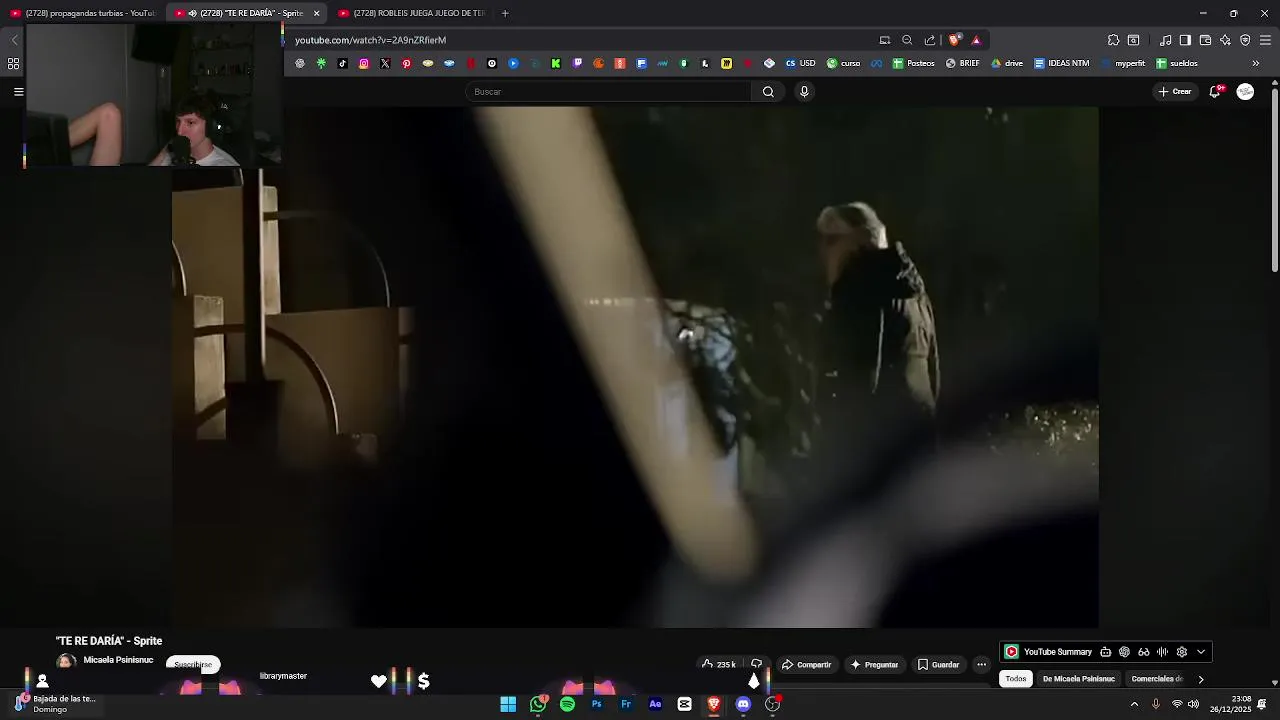Screen dimensions: 1280x720
Task: Switch to 'propagandas turbias' tab
Action: click(x=82, y=13)
